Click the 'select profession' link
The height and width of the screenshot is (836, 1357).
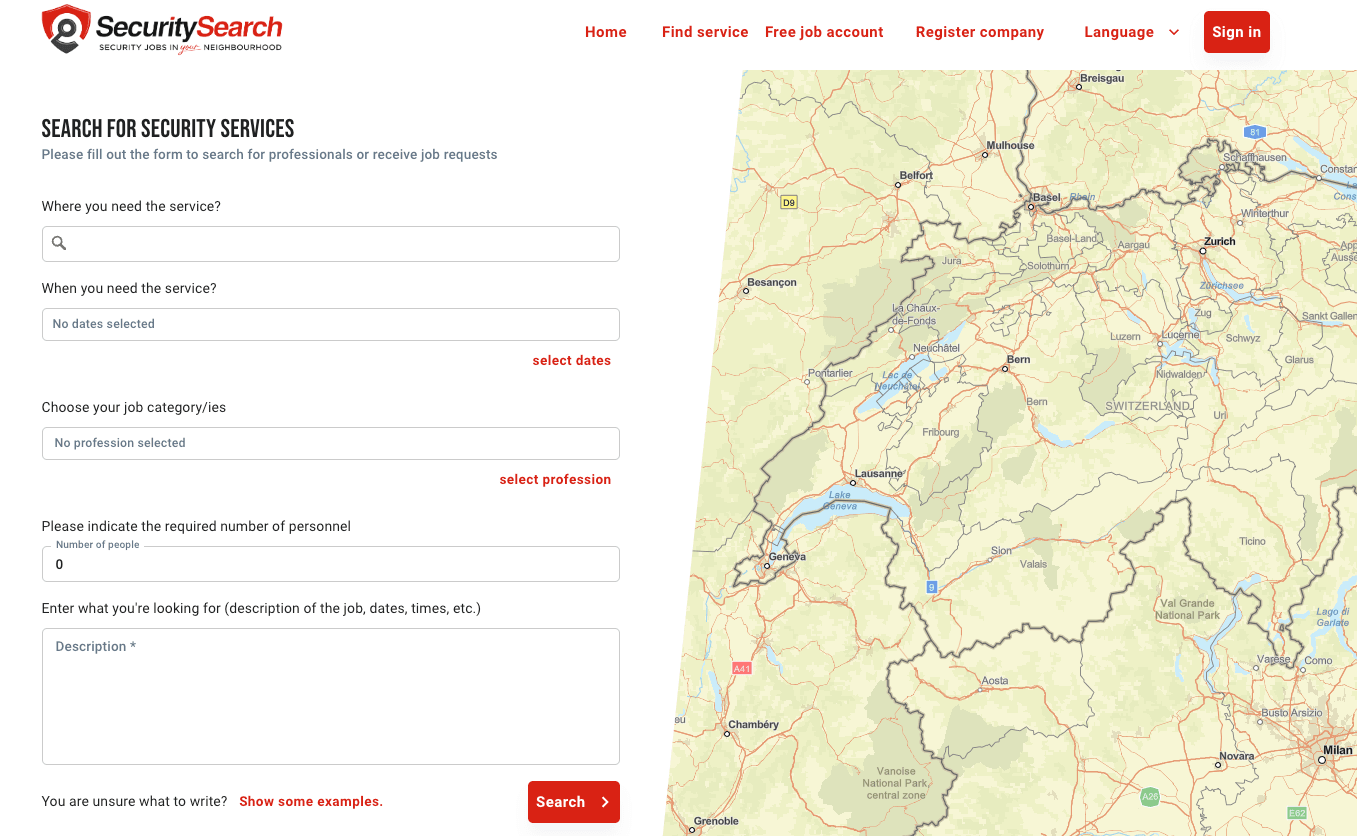(555, 479)
